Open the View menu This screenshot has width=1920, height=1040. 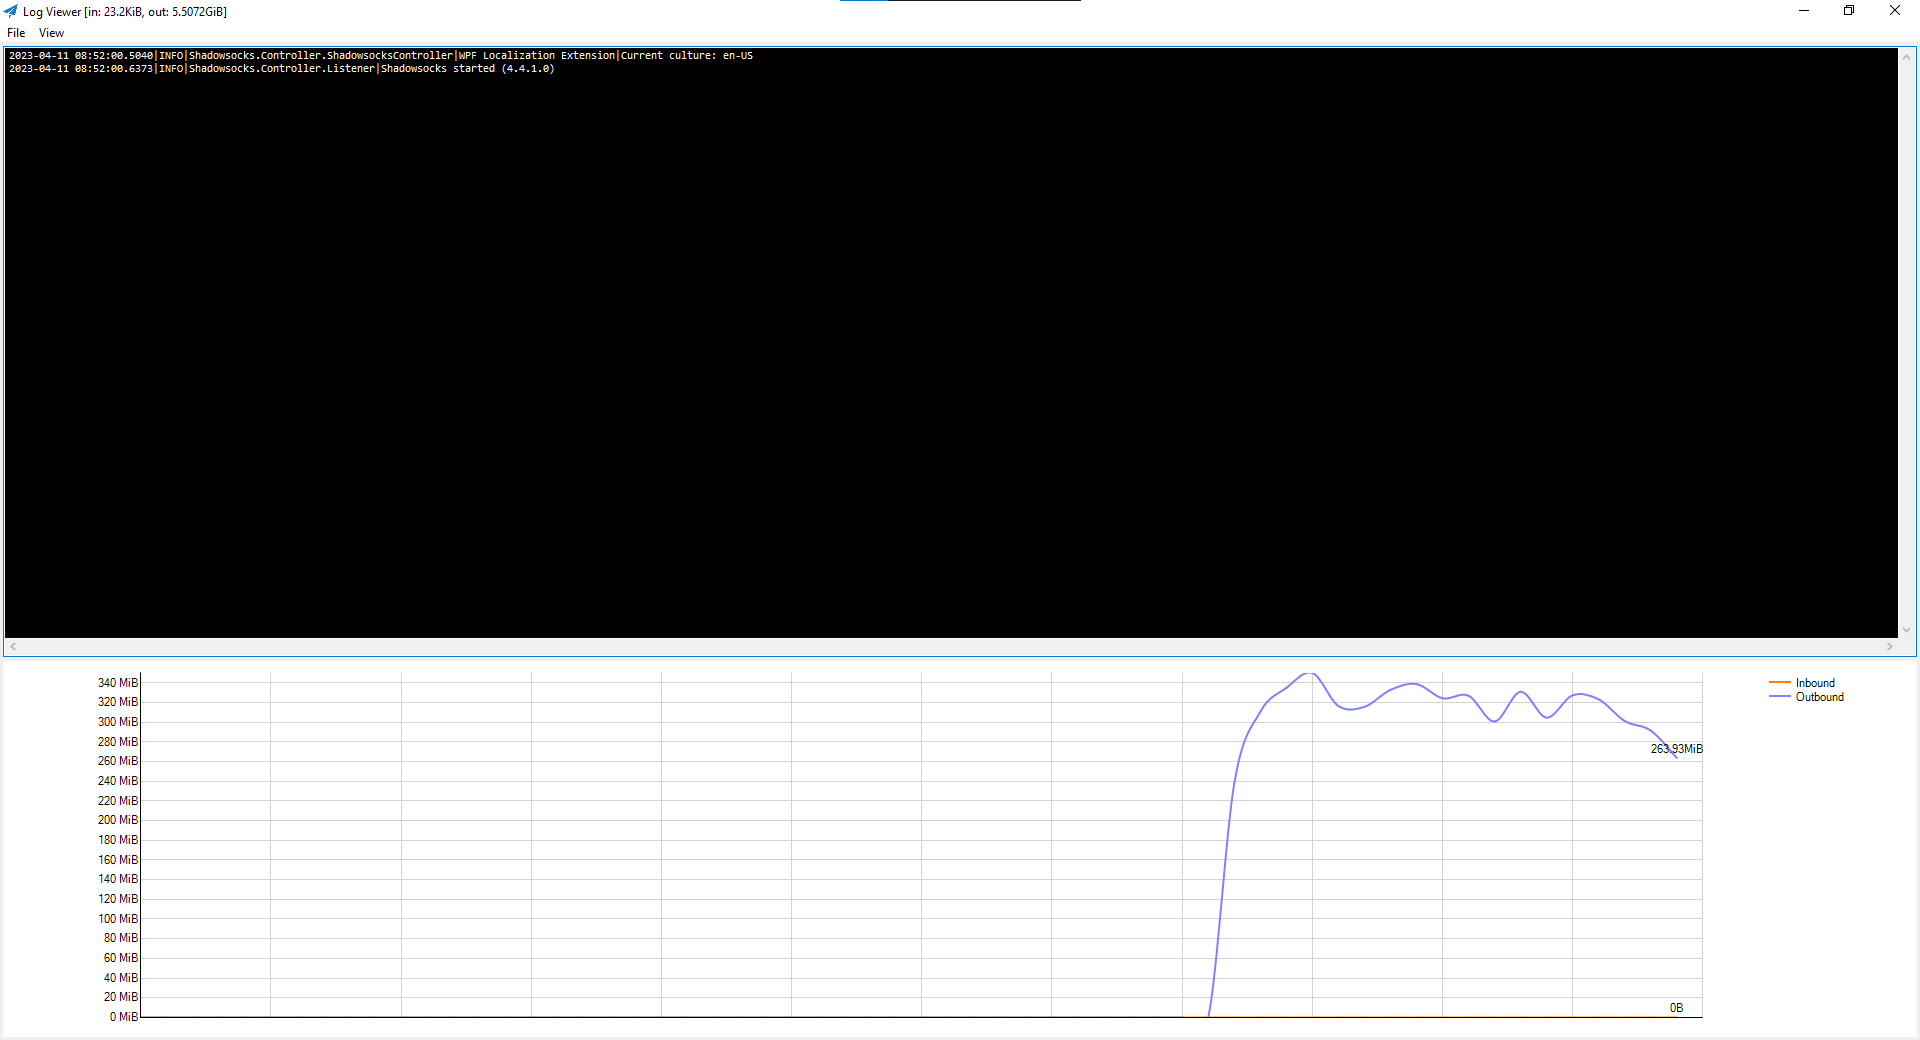pyautogui.click(x=50, y=32)
